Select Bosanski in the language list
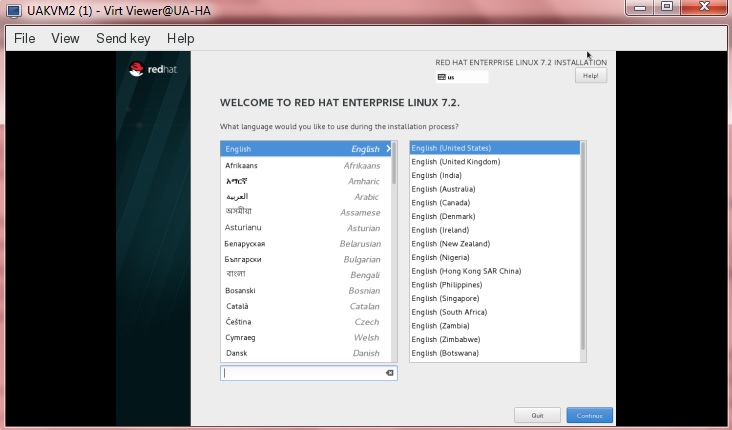Viewport: 732px width, 430px height. 306,290
